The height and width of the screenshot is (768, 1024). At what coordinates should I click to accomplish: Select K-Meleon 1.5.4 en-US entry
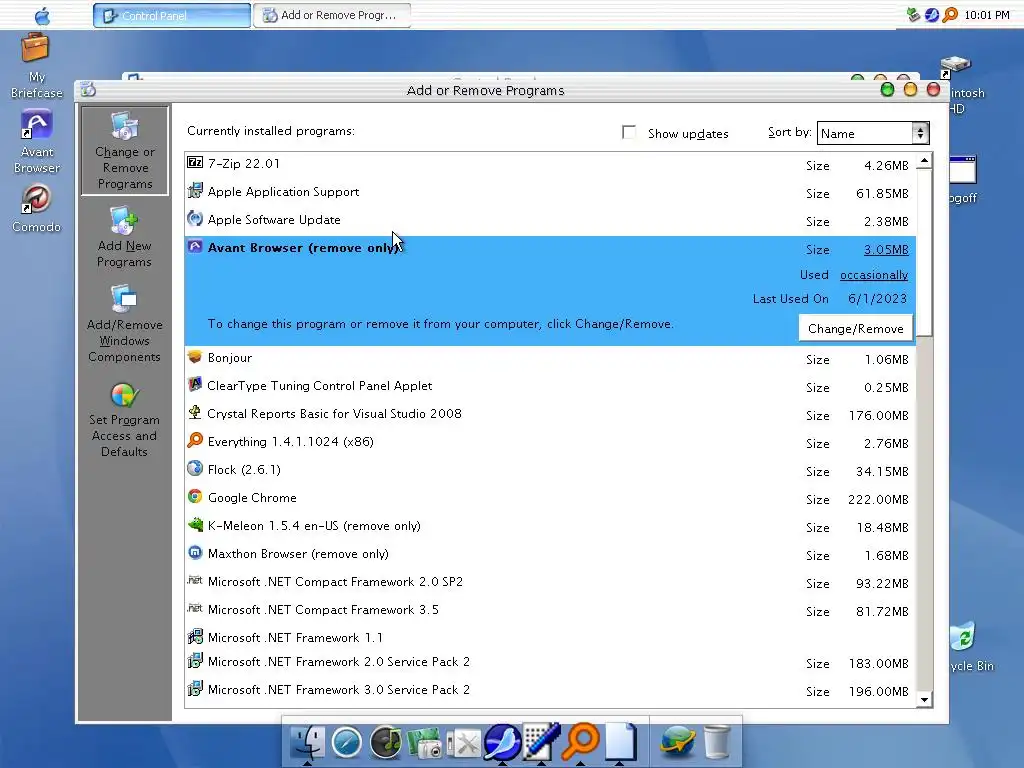tap(550, 527)
